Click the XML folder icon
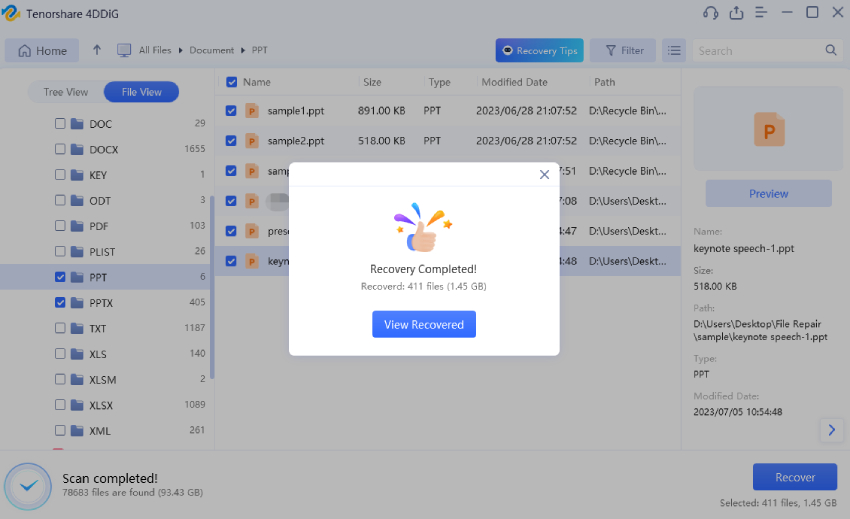Viewport: 850px width, 519px height. 77,431
